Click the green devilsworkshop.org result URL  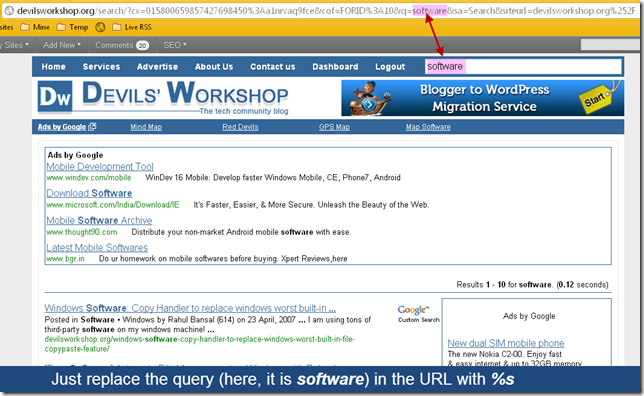[x=199, y=344]
